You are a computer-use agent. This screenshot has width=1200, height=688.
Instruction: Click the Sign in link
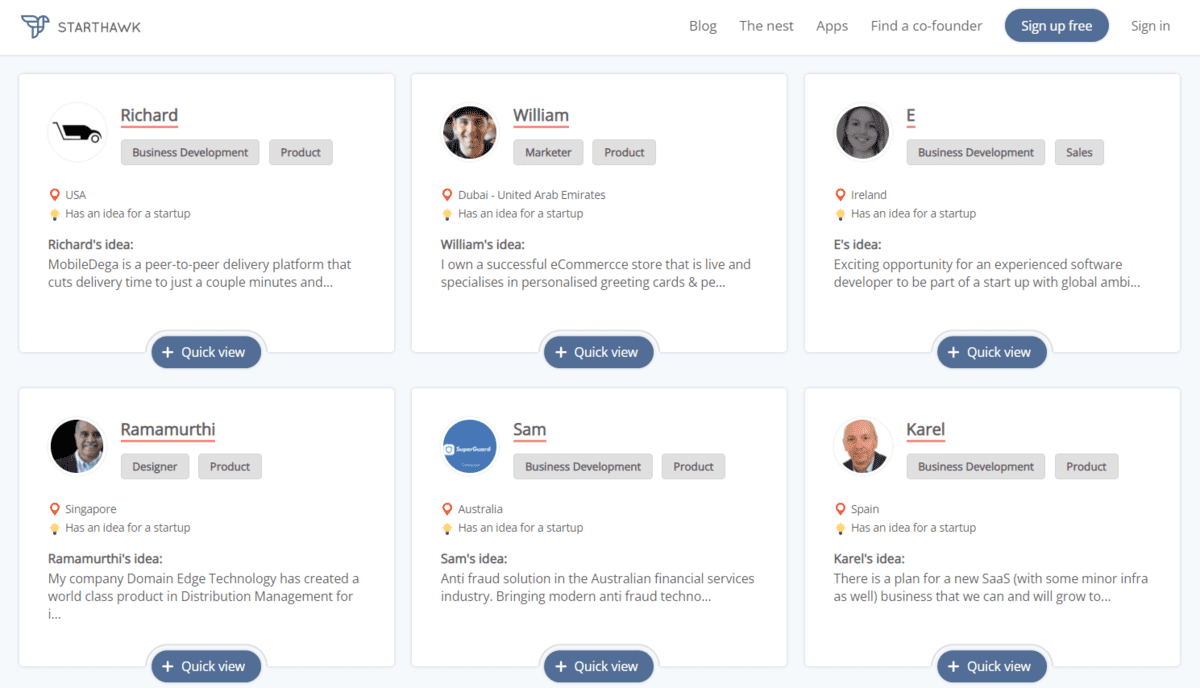pos(1150,25)
